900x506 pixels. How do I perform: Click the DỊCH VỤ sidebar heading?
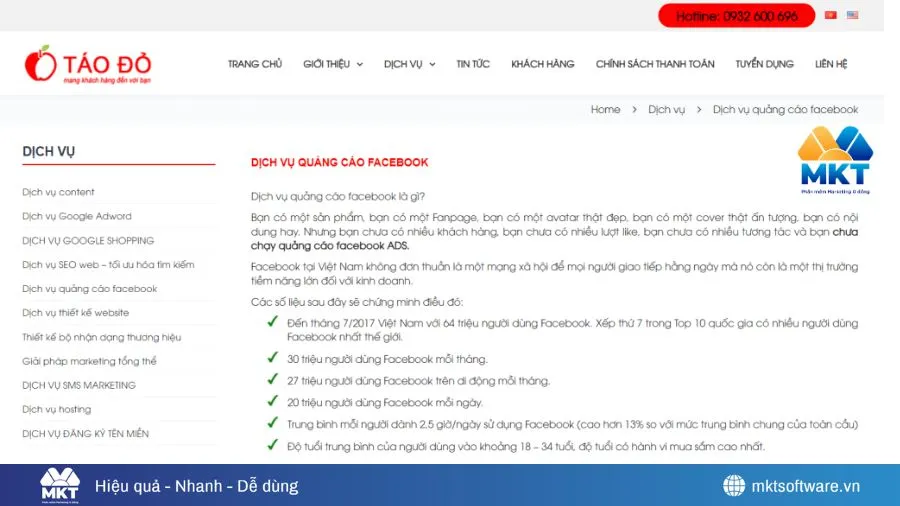tap(49, 151)
